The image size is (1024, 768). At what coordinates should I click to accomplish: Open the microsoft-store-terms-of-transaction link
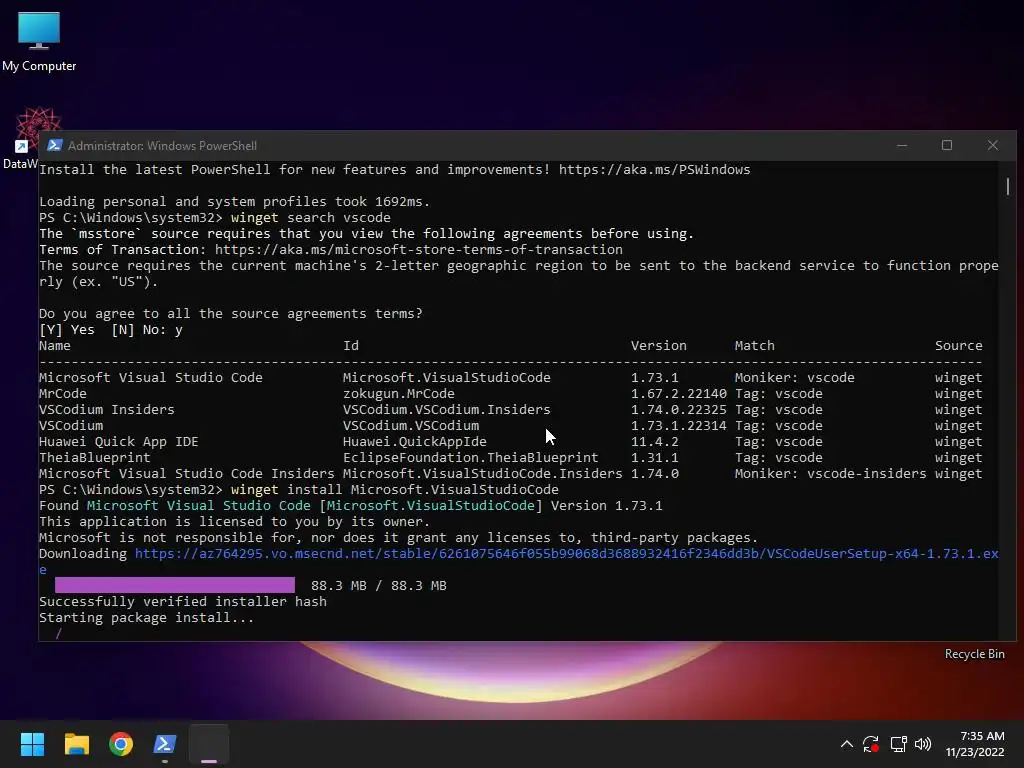[x=419, y=249]
